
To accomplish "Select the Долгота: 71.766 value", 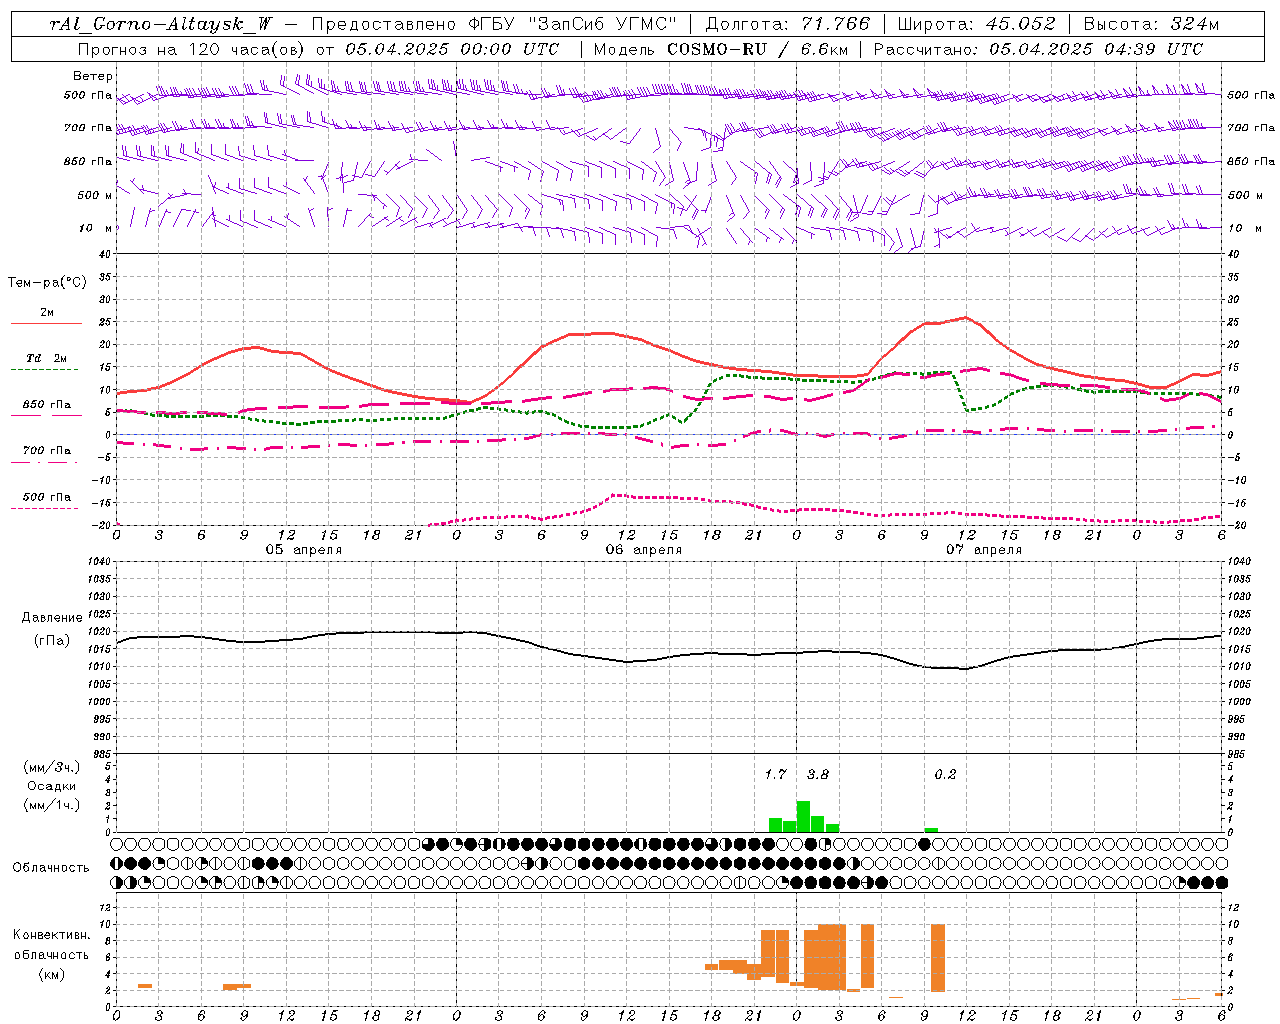I will (788, 24).
